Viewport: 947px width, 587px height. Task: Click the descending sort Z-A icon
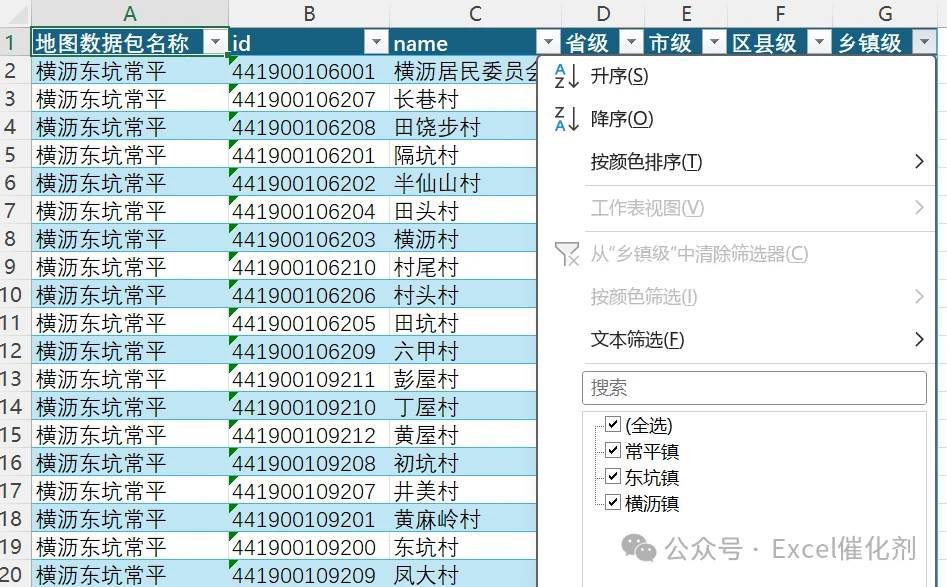click(567, 119)
